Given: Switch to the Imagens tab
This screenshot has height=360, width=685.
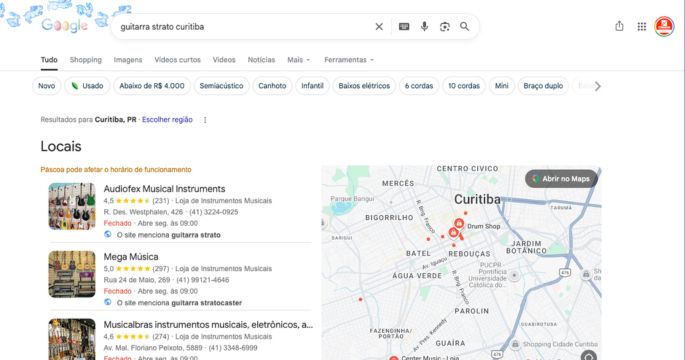Looking at the screenshot, I should 128,60.
